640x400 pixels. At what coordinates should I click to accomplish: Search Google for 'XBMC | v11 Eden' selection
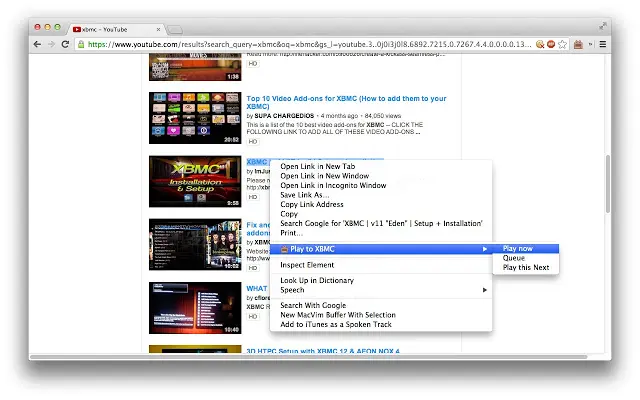381,223
